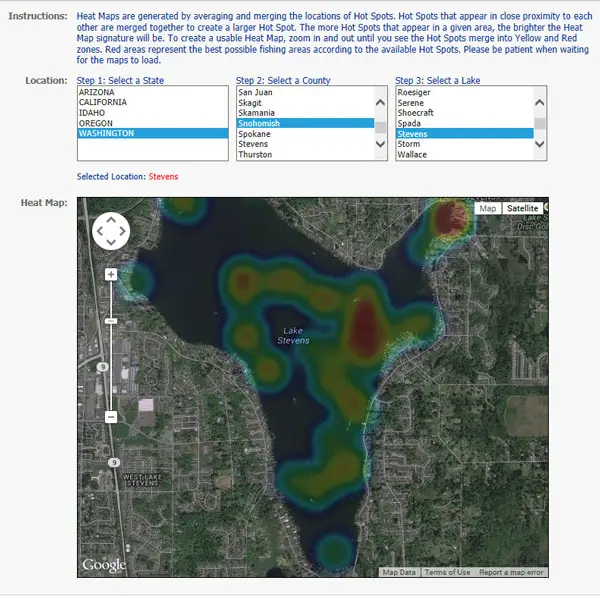Pan the map up with the top arrow

(111, 220)
